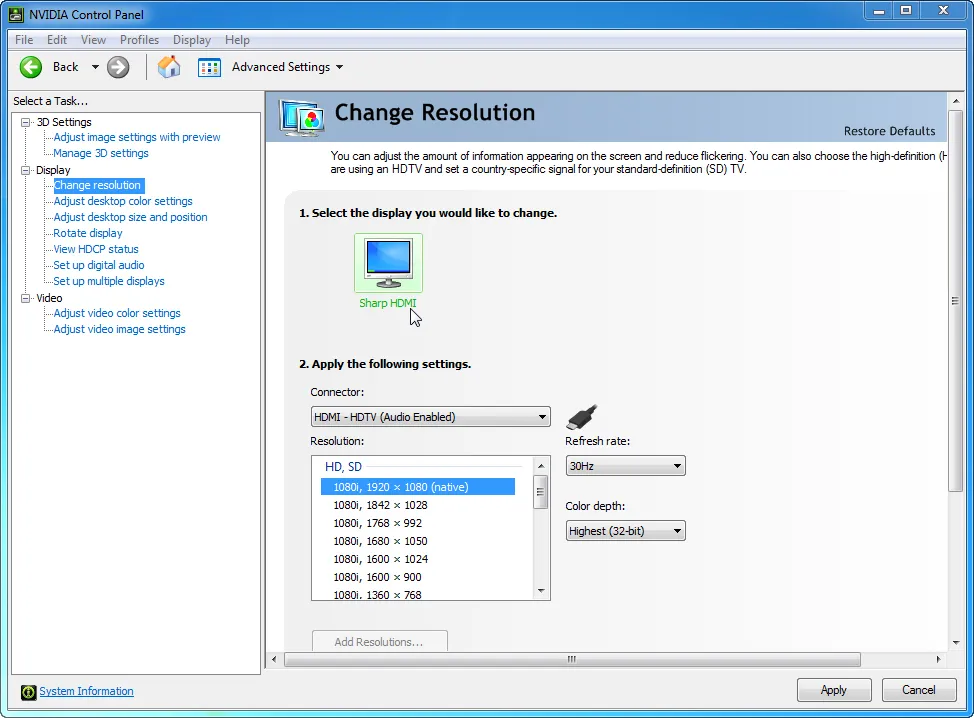
Task: Open the Refresh rate dropdown
Action: [x=625, y=466]
